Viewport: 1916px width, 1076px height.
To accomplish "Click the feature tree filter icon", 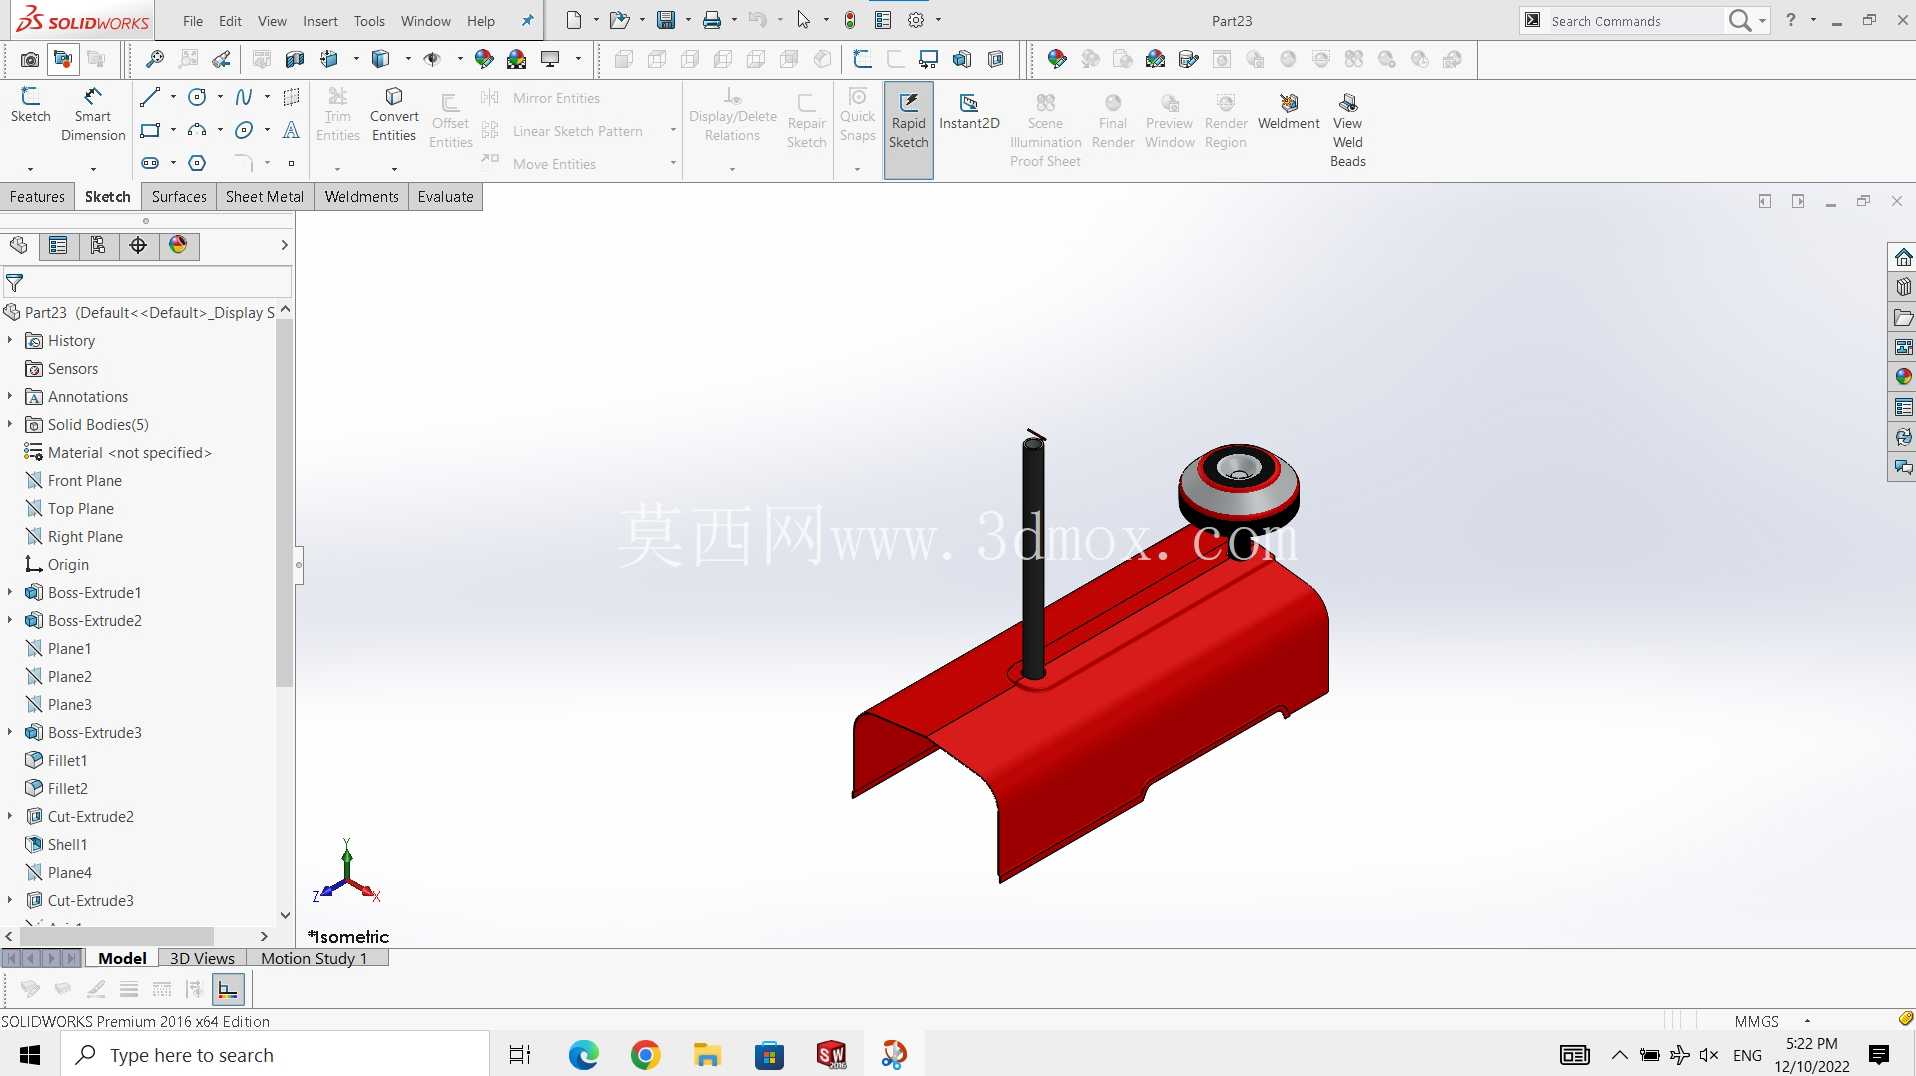I will [15, 283].
